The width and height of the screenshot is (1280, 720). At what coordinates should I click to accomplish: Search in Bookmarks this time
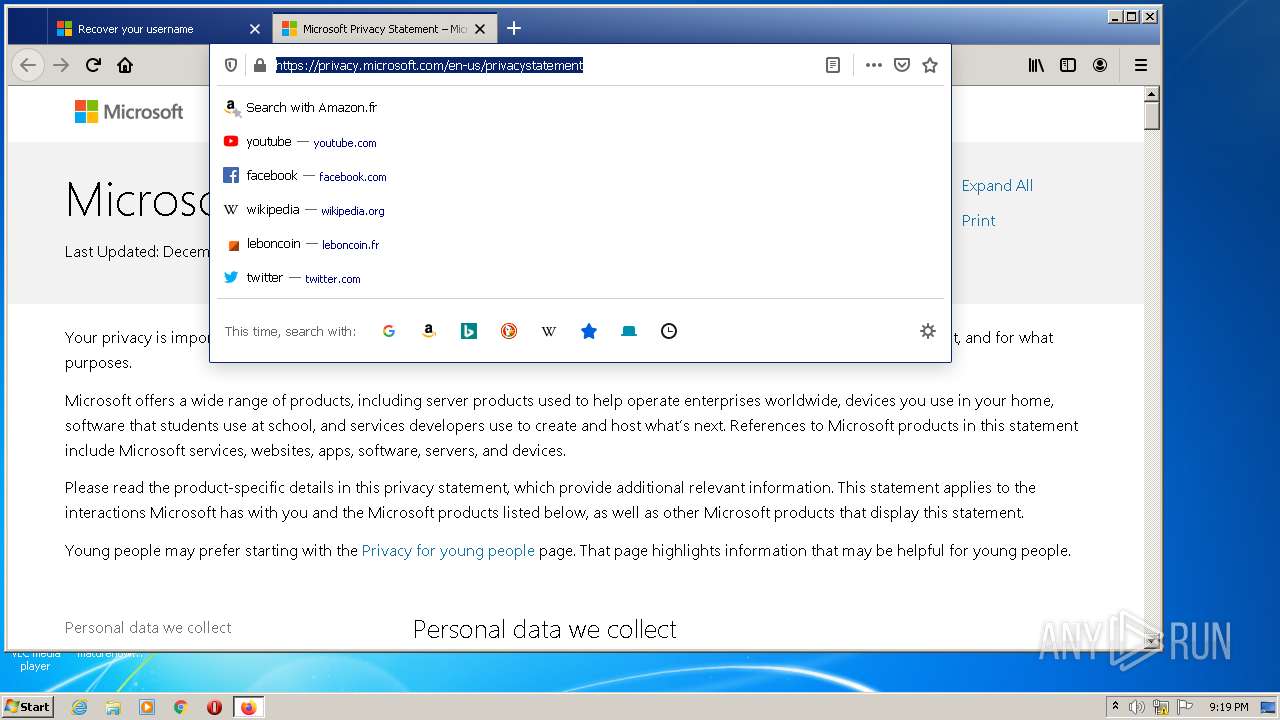click(589, 331)
